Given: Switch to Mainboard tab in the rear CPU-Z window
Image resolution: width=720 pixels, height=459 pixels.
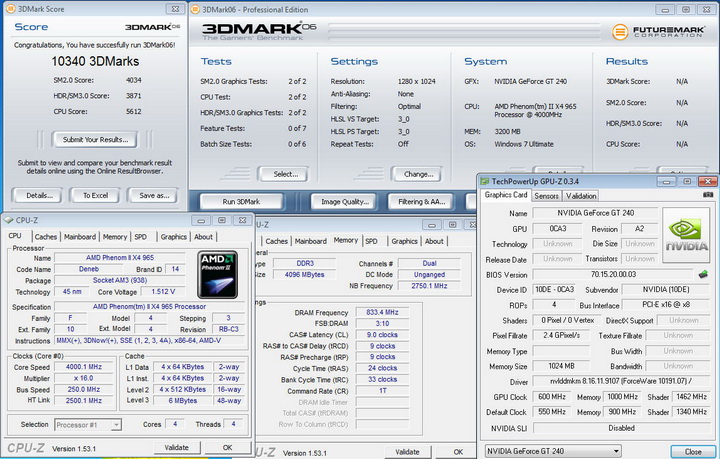Looking at the screenshot, I should (311, 241).
